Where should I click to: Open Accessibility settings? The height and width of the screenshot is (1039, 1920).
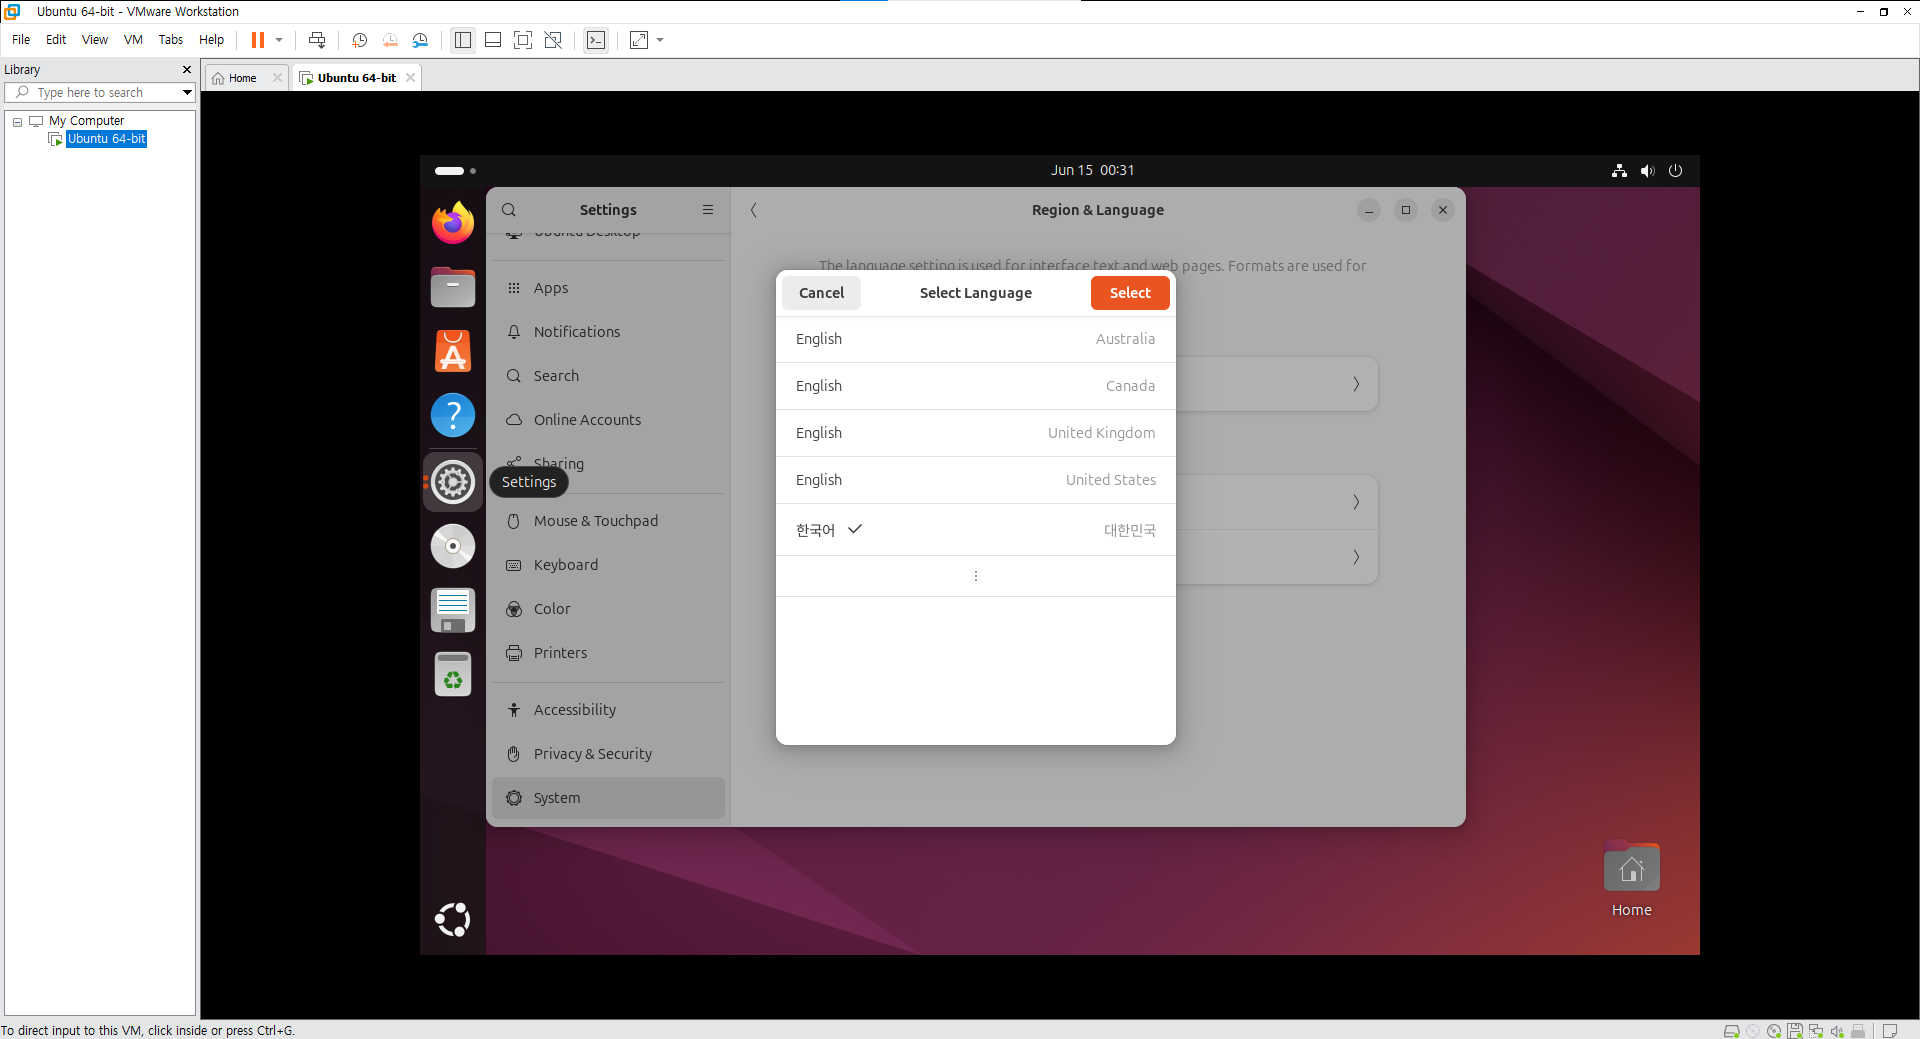[x=608, y=710]
